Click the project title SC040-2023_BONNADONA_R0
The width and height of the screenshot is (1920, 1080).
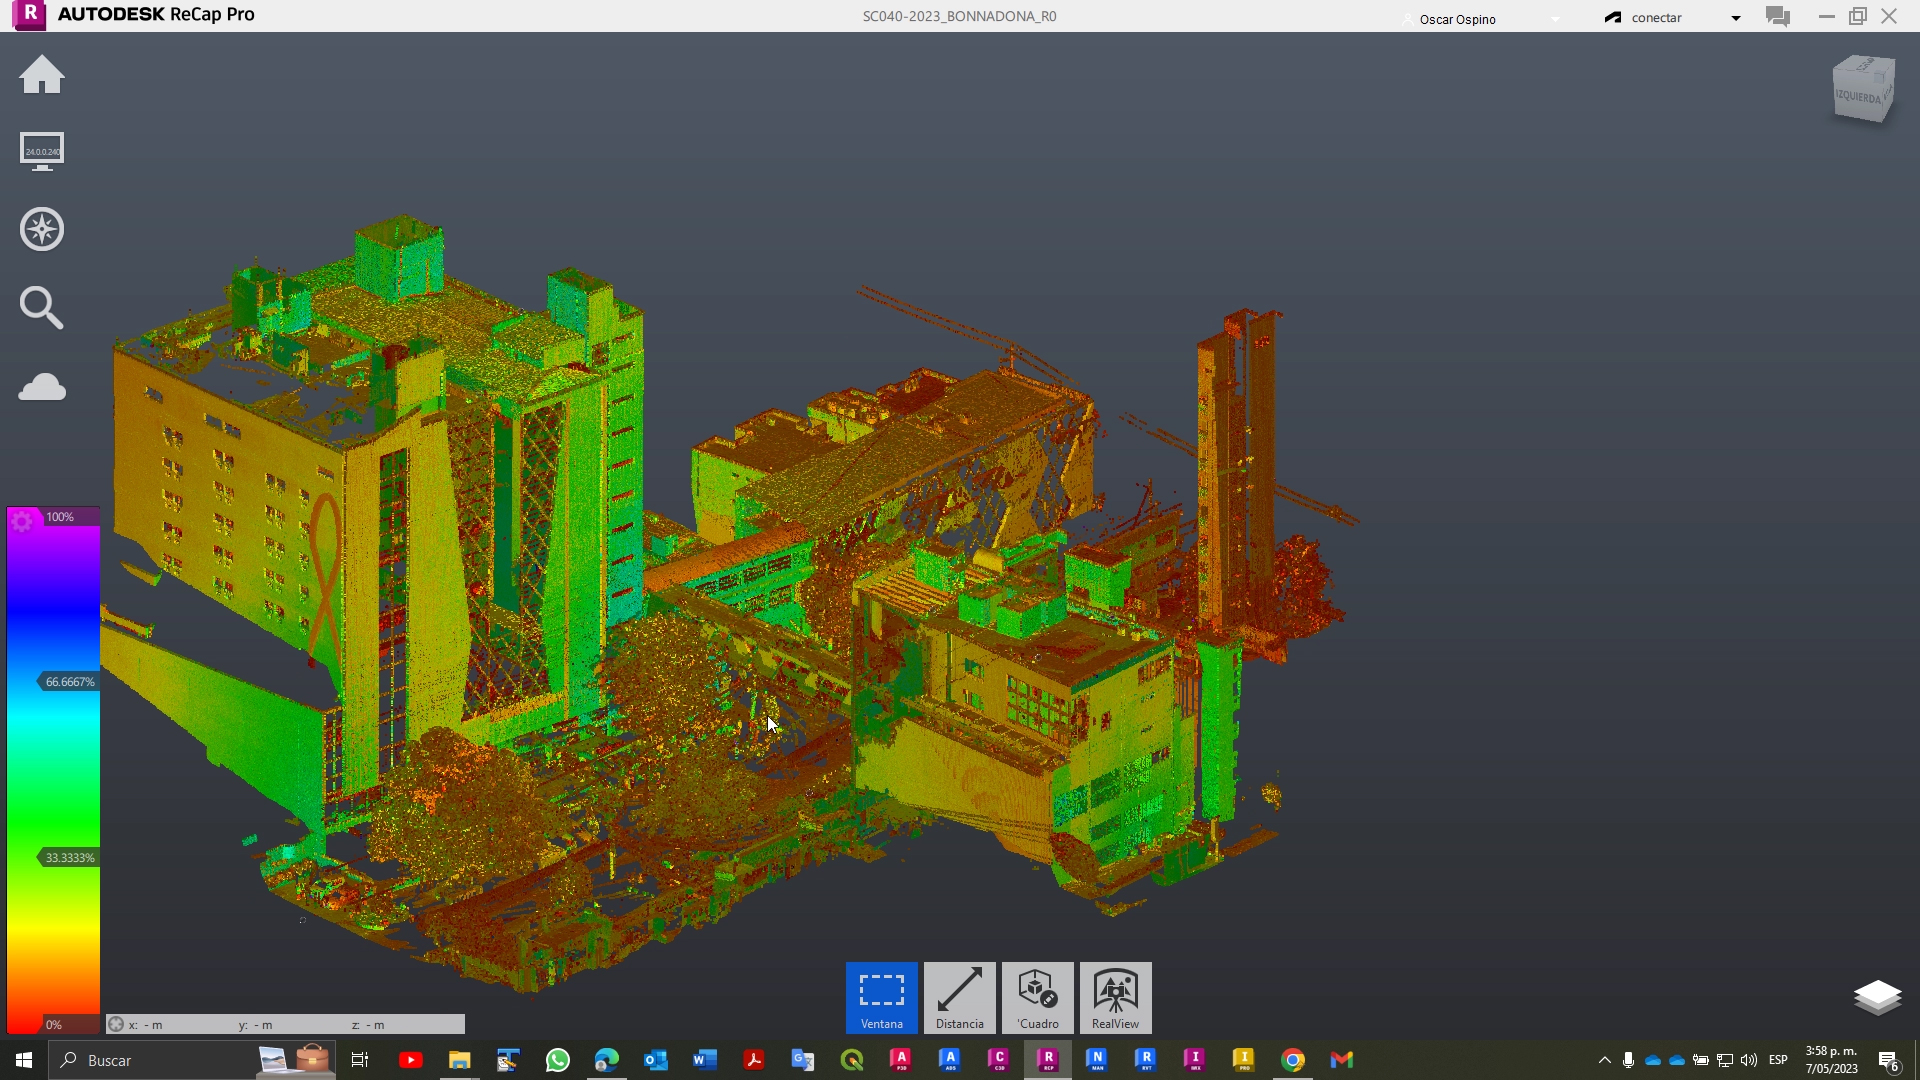(959, 16)
